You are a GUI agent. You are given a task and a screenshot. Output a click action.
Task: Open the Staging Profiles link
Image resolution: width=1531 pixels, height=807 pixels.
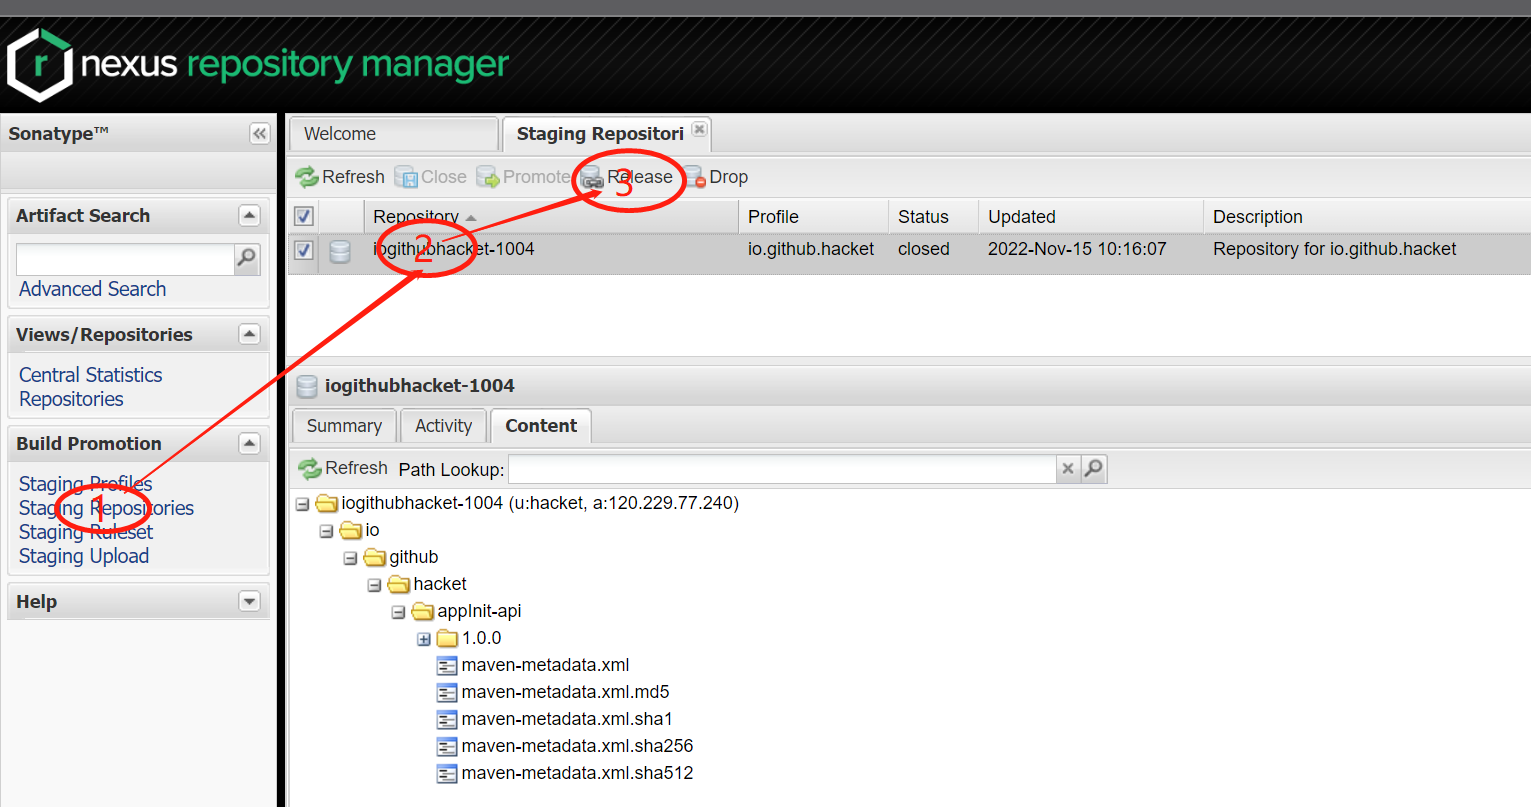pos(85,484)
